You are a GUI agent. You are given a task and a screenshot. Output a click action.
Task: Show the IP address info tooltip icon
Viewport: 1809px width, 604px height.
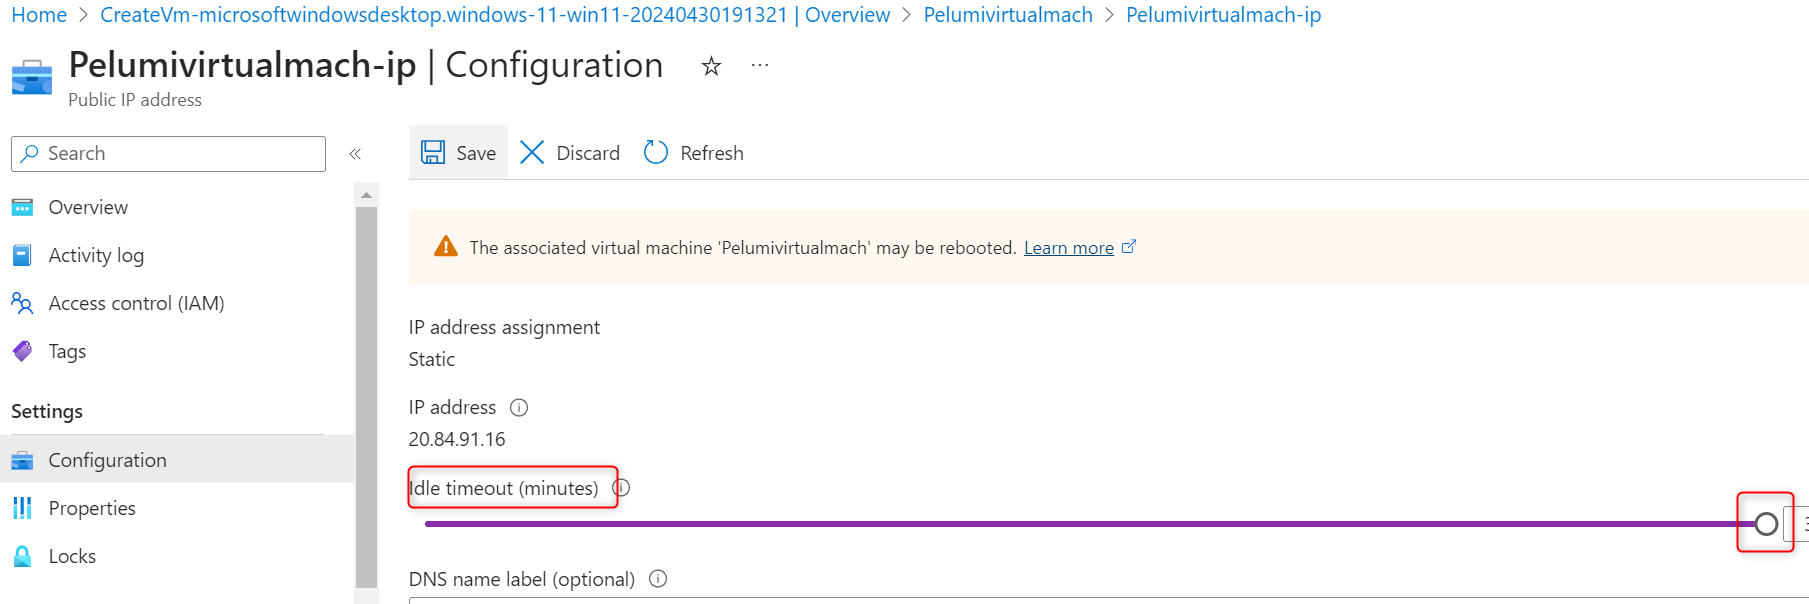[x=519, y=407]
